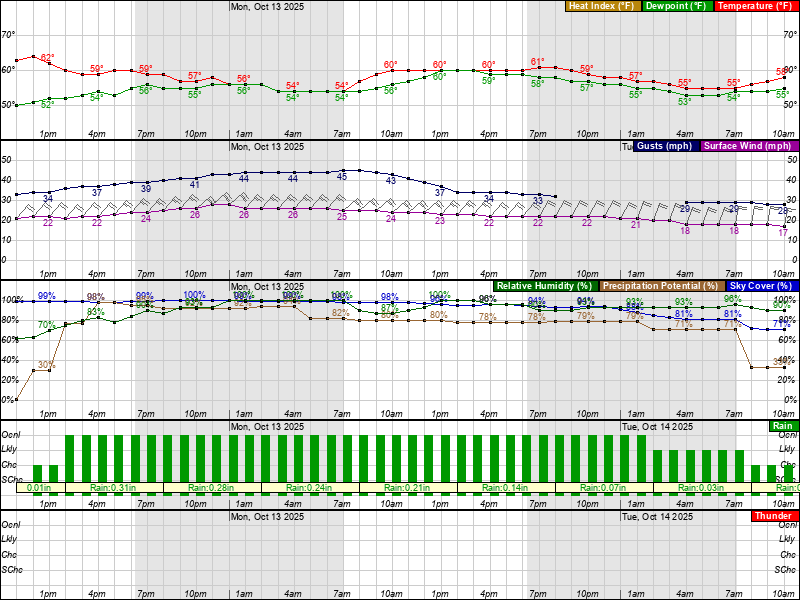The height and width of the screenshot is (600, 800).
Task: Click the Heat Index (°F) legend label
Action: click(x=602, y=6)
